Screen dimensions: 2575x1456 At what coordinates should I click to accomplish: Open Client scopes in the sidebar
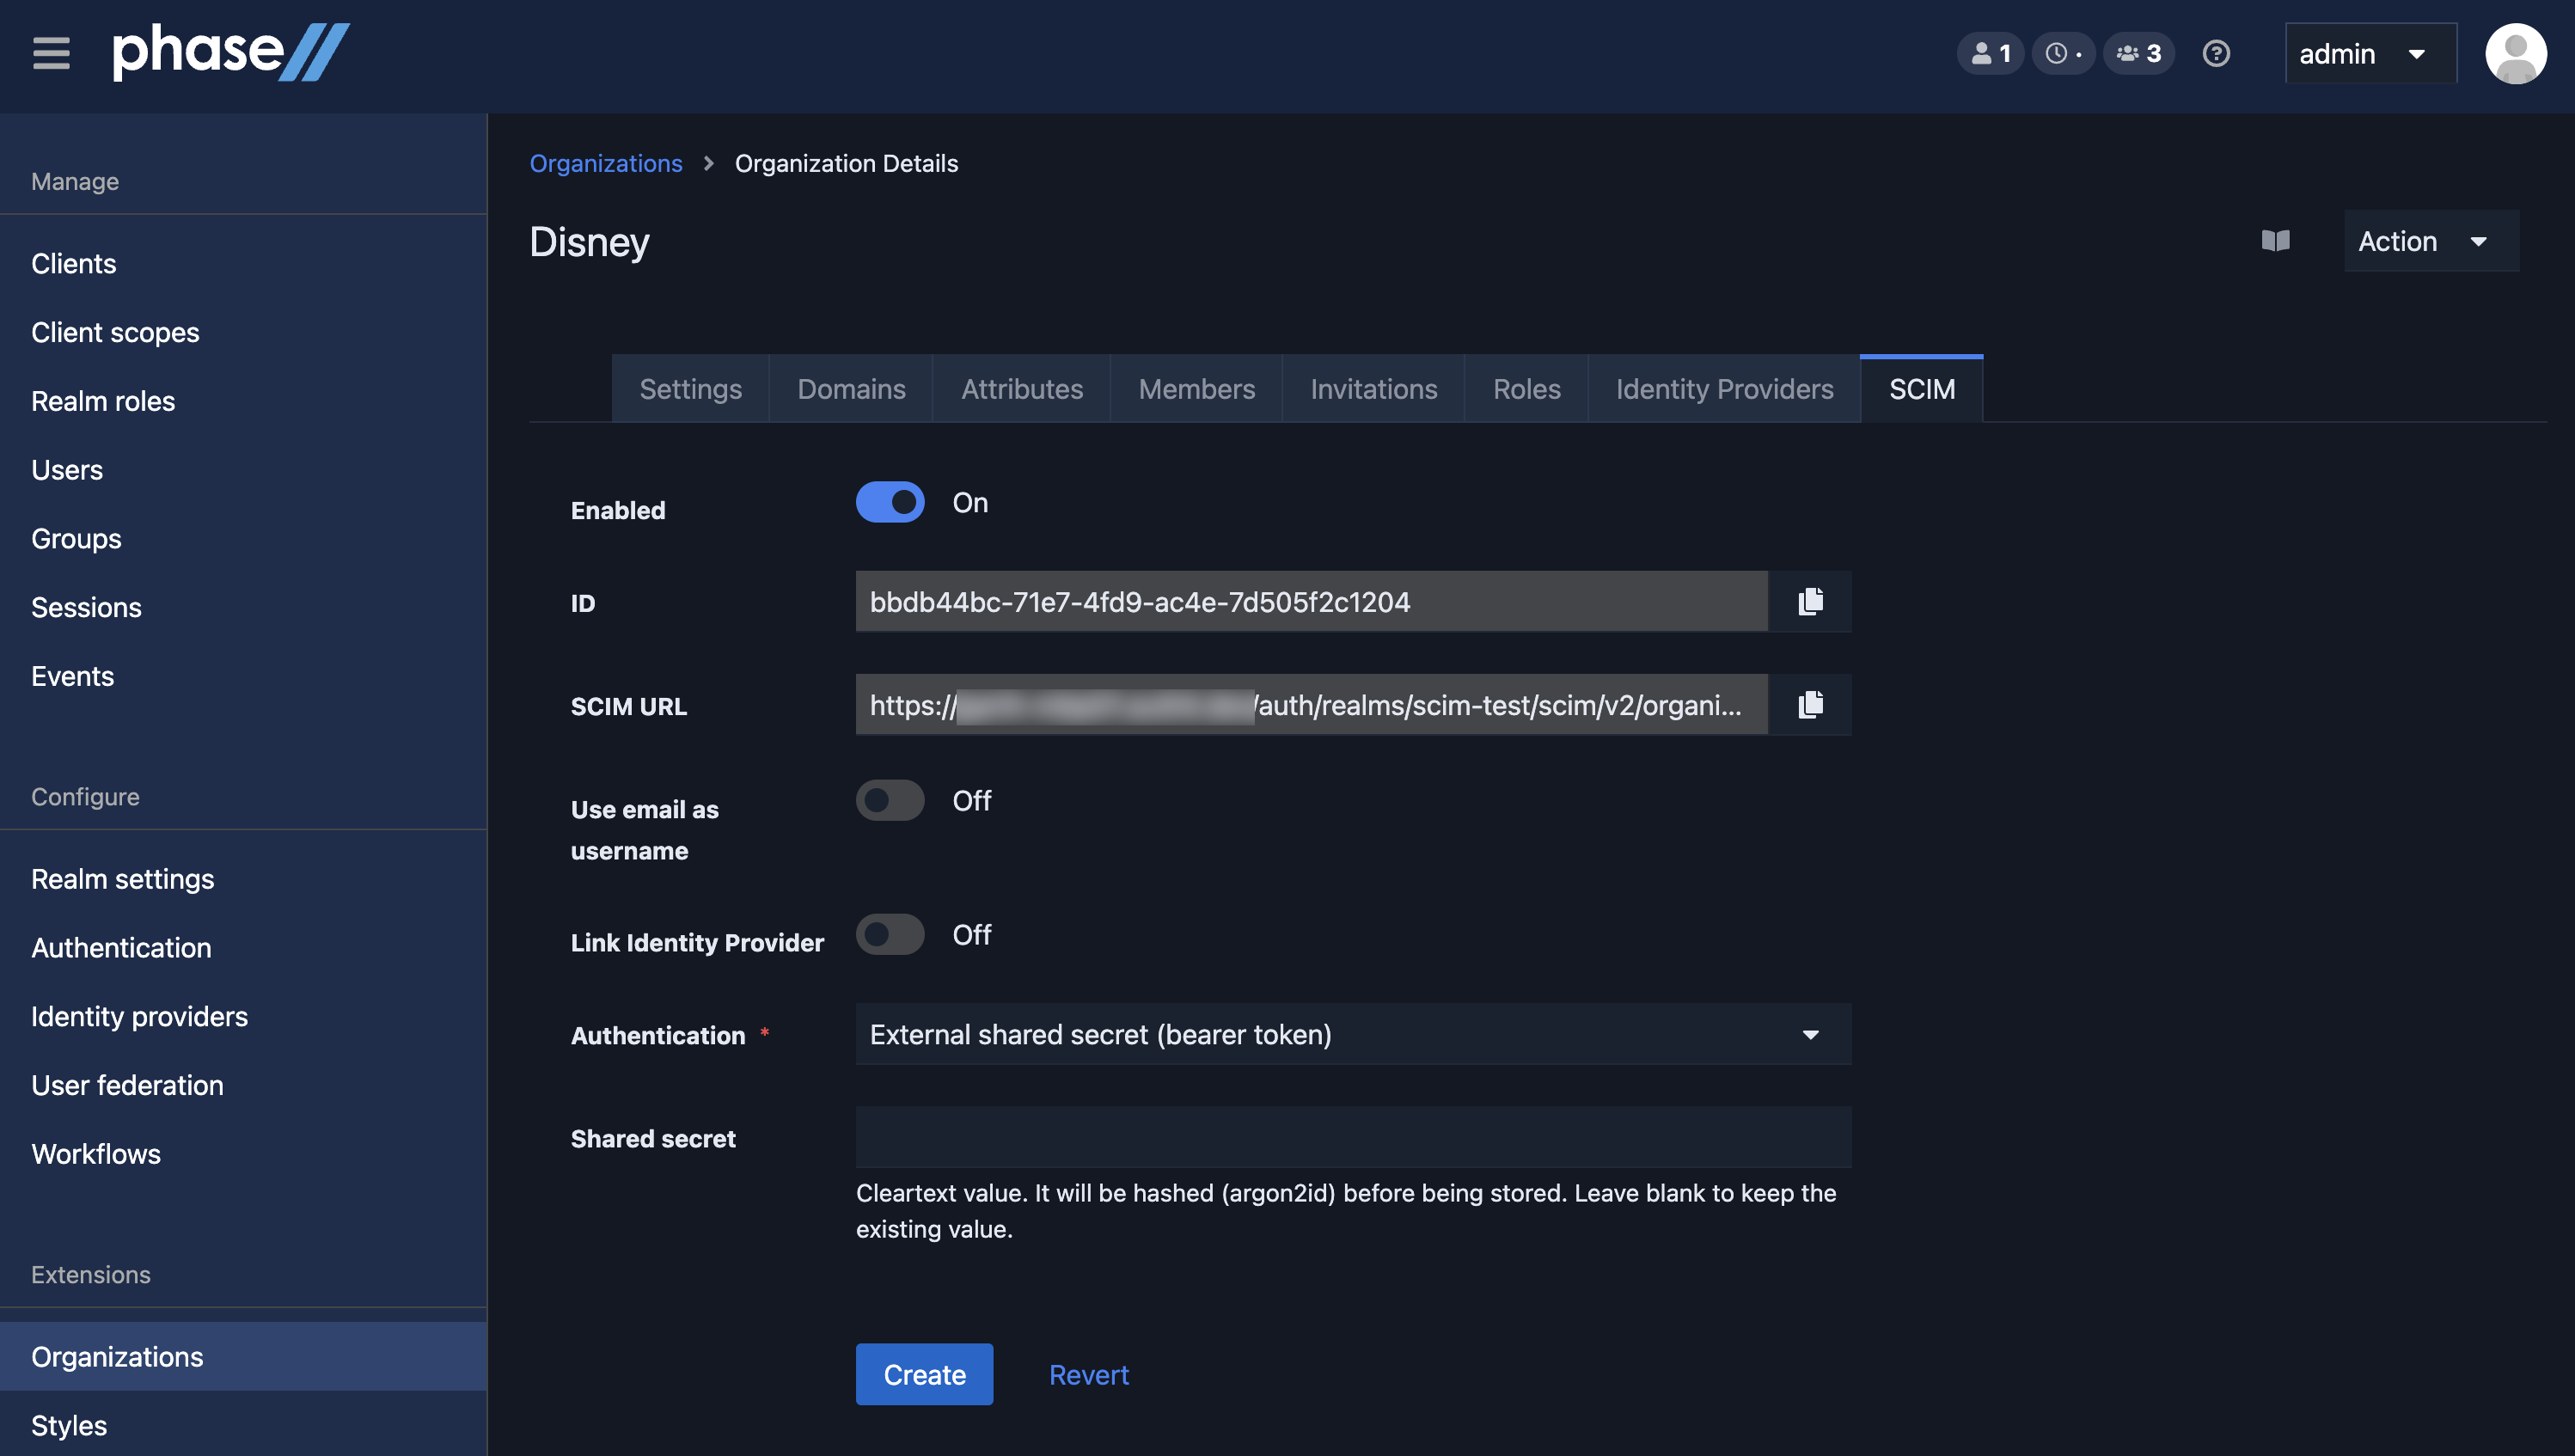coord(244,332)
